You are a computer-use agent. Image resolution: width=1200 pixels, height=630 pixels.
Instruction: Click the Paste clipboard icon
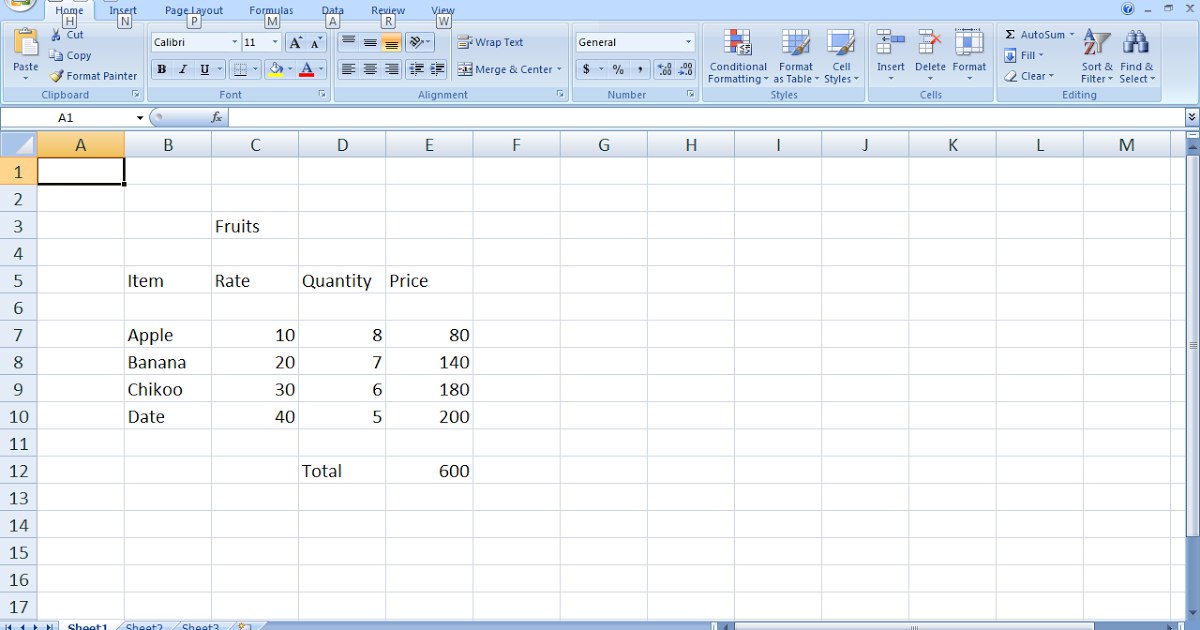[26, 44]
